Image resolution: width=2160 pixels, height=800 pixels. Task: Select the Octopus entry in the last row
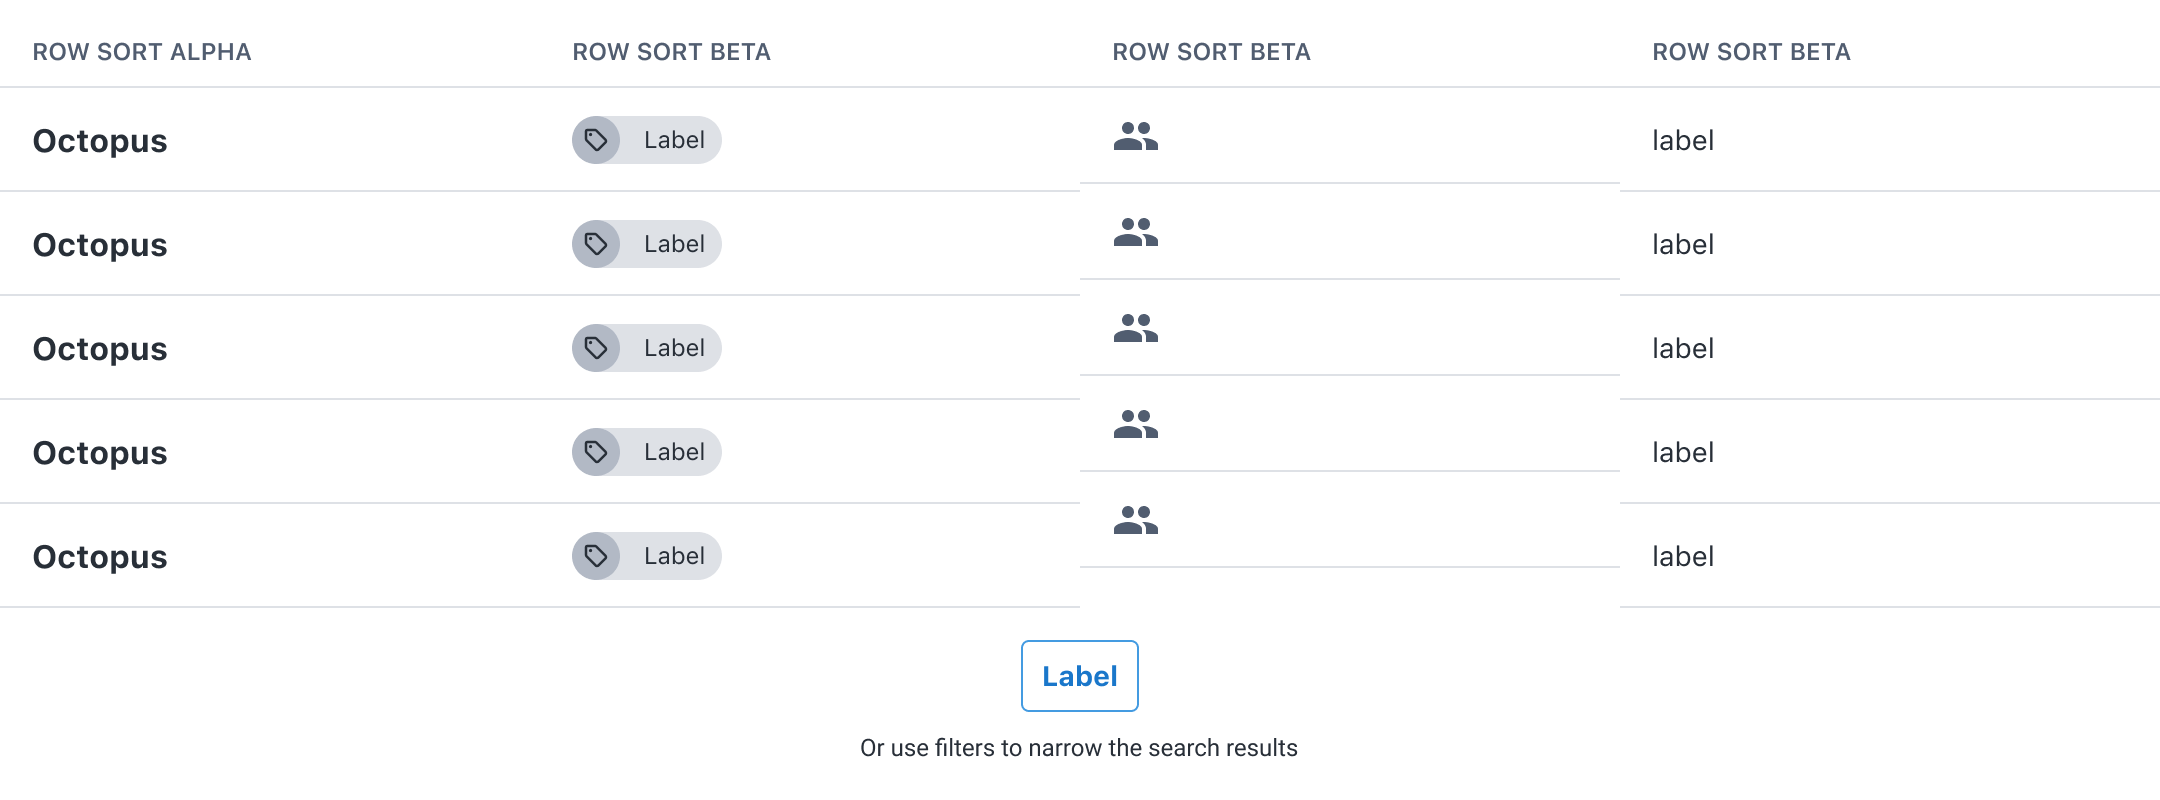(x=100, y=557)
